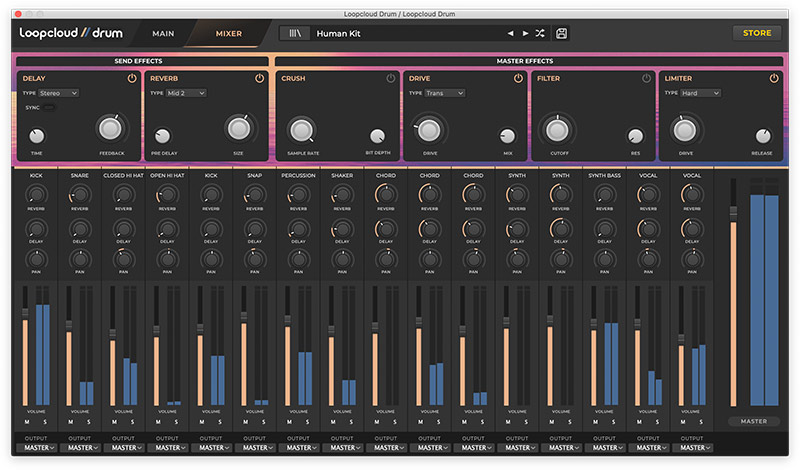Click the MASTER EFFECTS section header
The width and height of the screenshot is (800, 470).
[x=524, y=61]
